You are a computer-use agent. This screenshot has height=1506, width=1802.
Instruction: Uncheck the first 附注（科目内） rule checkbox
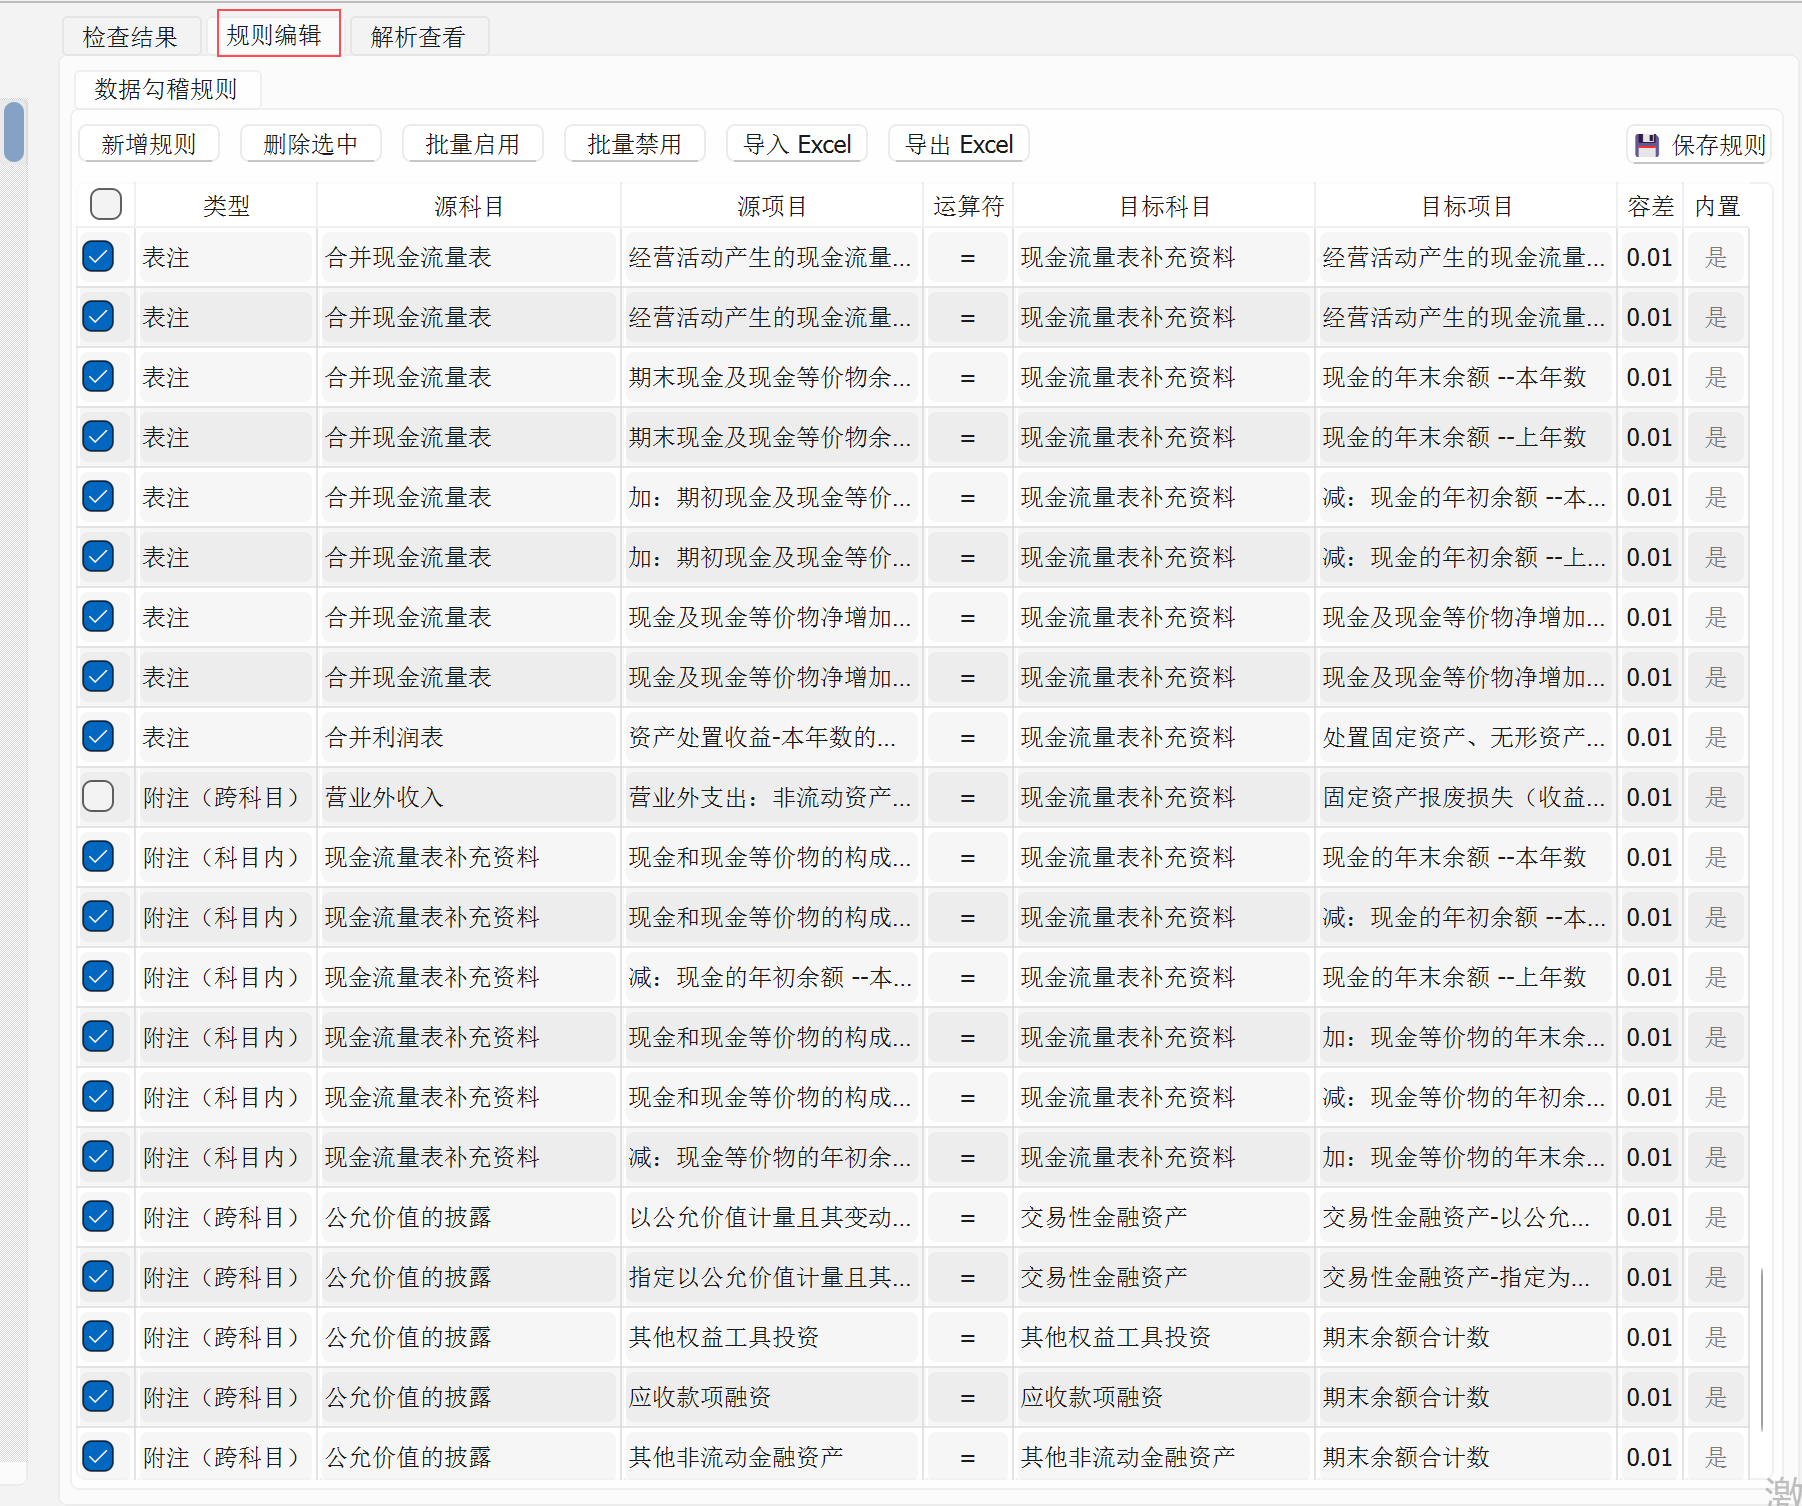point(98,857)
